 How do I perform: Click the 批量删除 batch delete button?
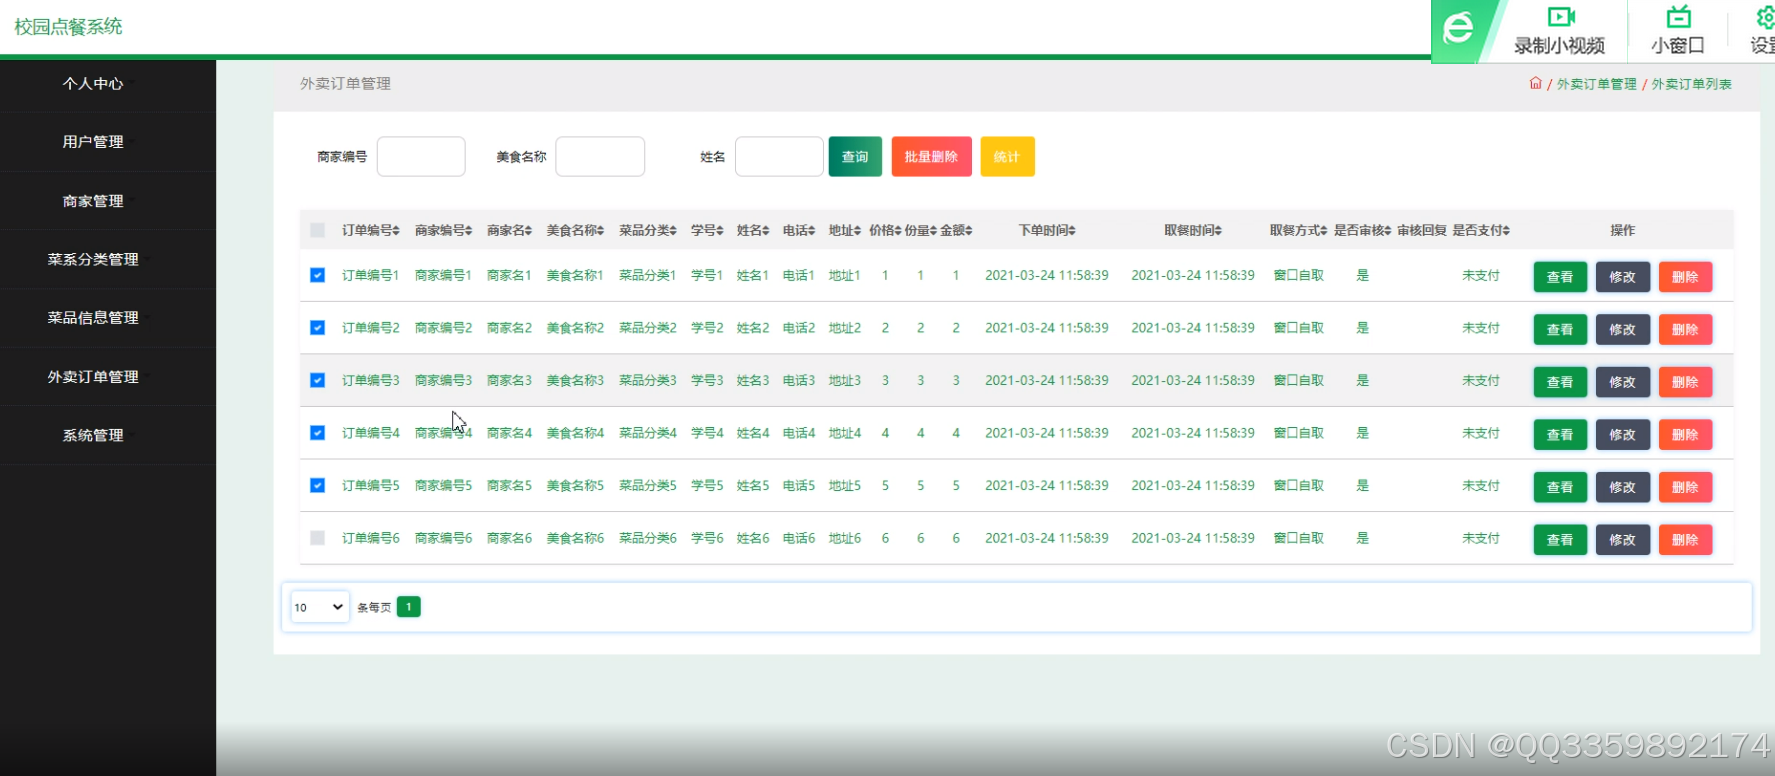point(931,157)
